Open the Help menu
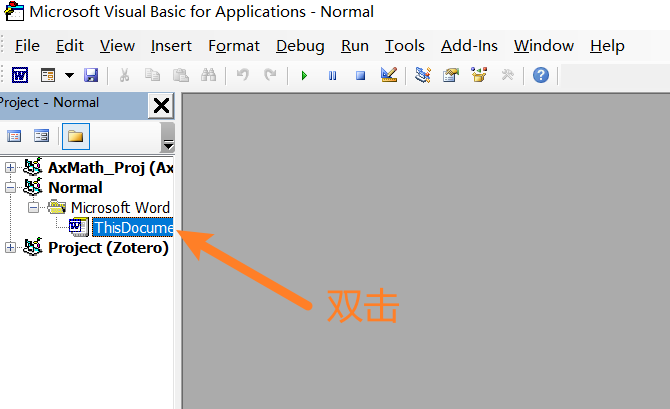670x409 pixels. coord(607,46)
